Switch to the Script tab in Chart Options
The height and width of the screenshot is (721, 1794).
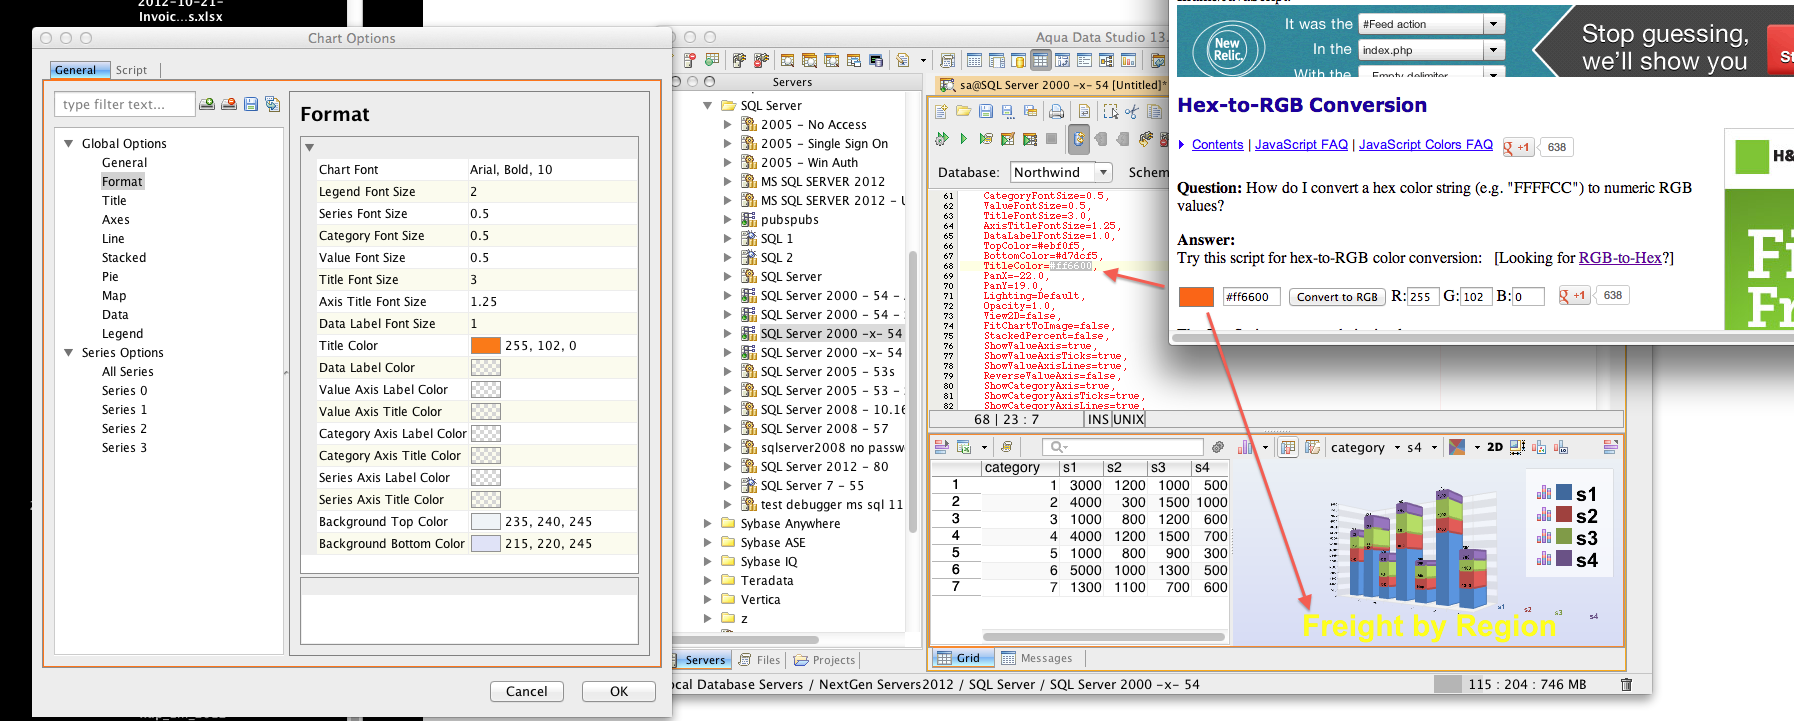(131, 70)
